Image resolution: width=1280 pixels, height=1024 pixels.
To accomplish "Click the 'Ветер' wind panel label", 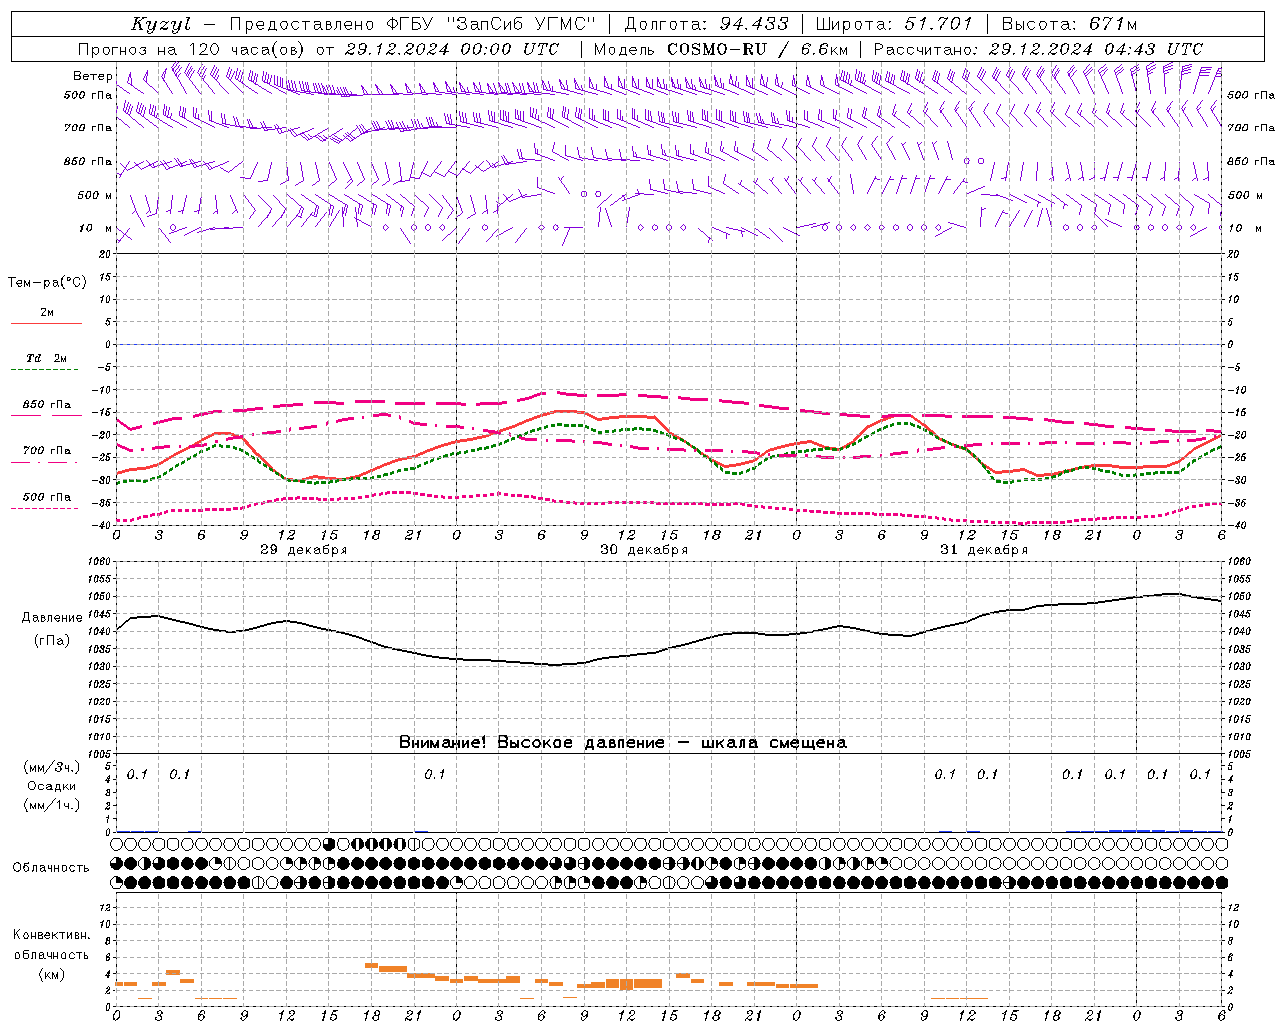I will pyautogui.click(x=93, y=76).
